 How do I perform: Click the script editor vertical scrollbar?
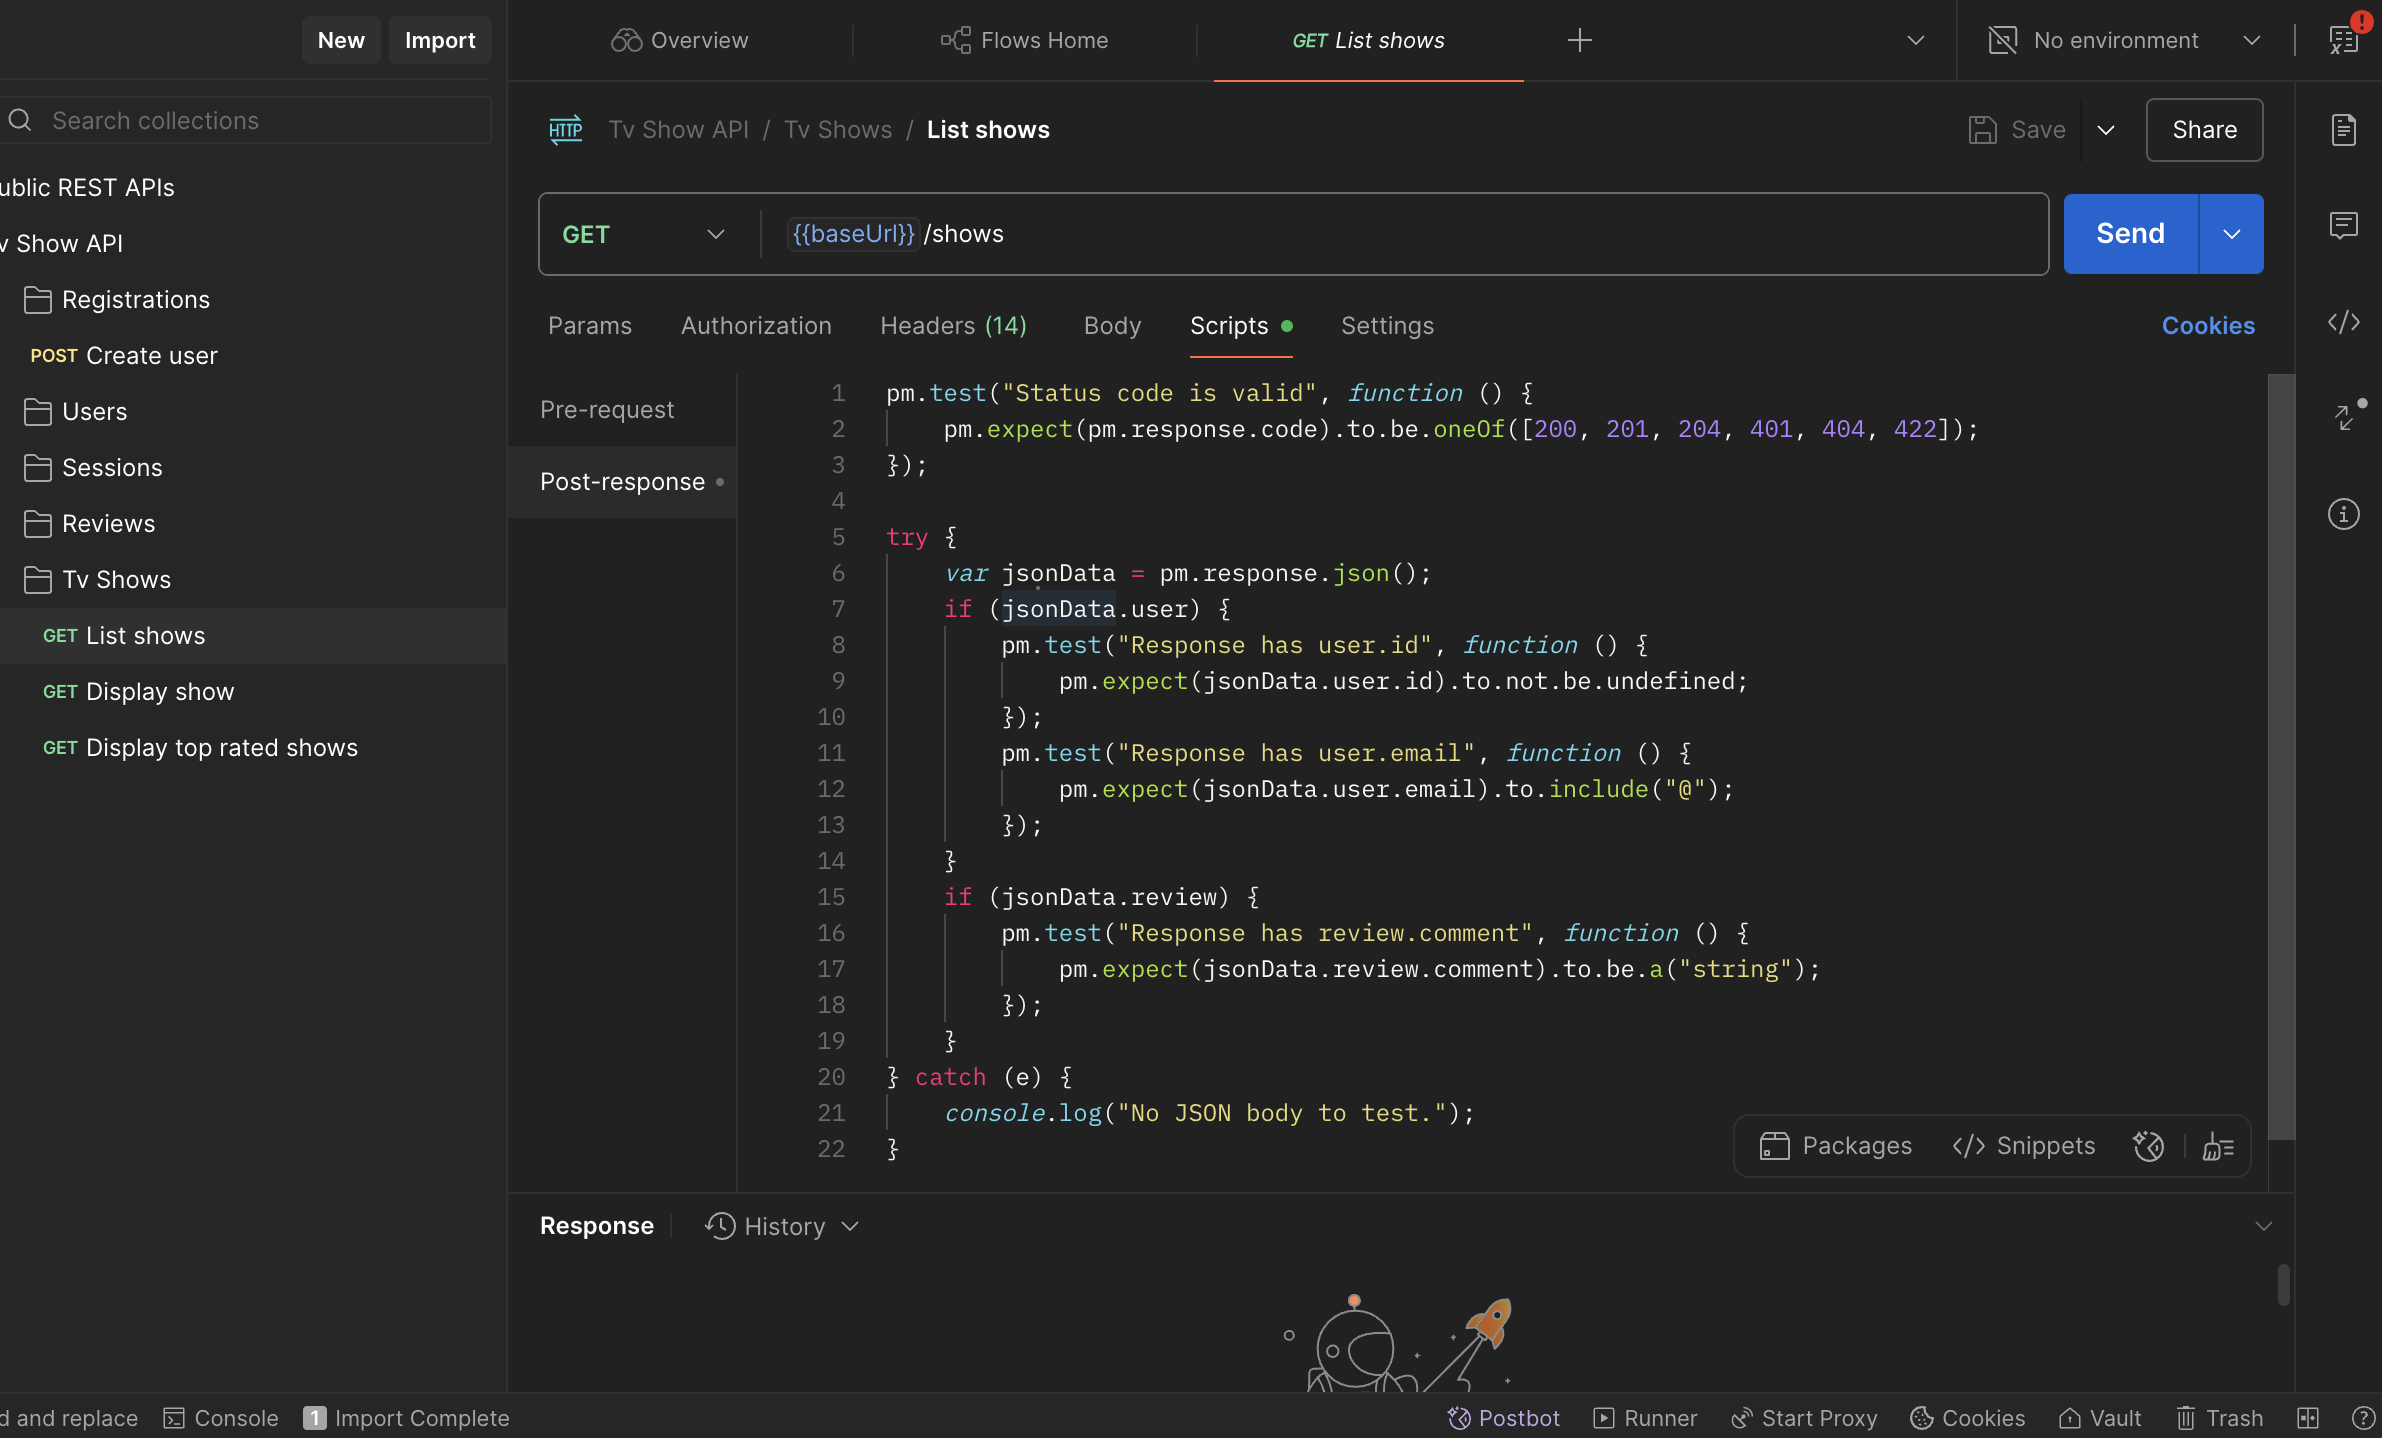coord(2281,756)
